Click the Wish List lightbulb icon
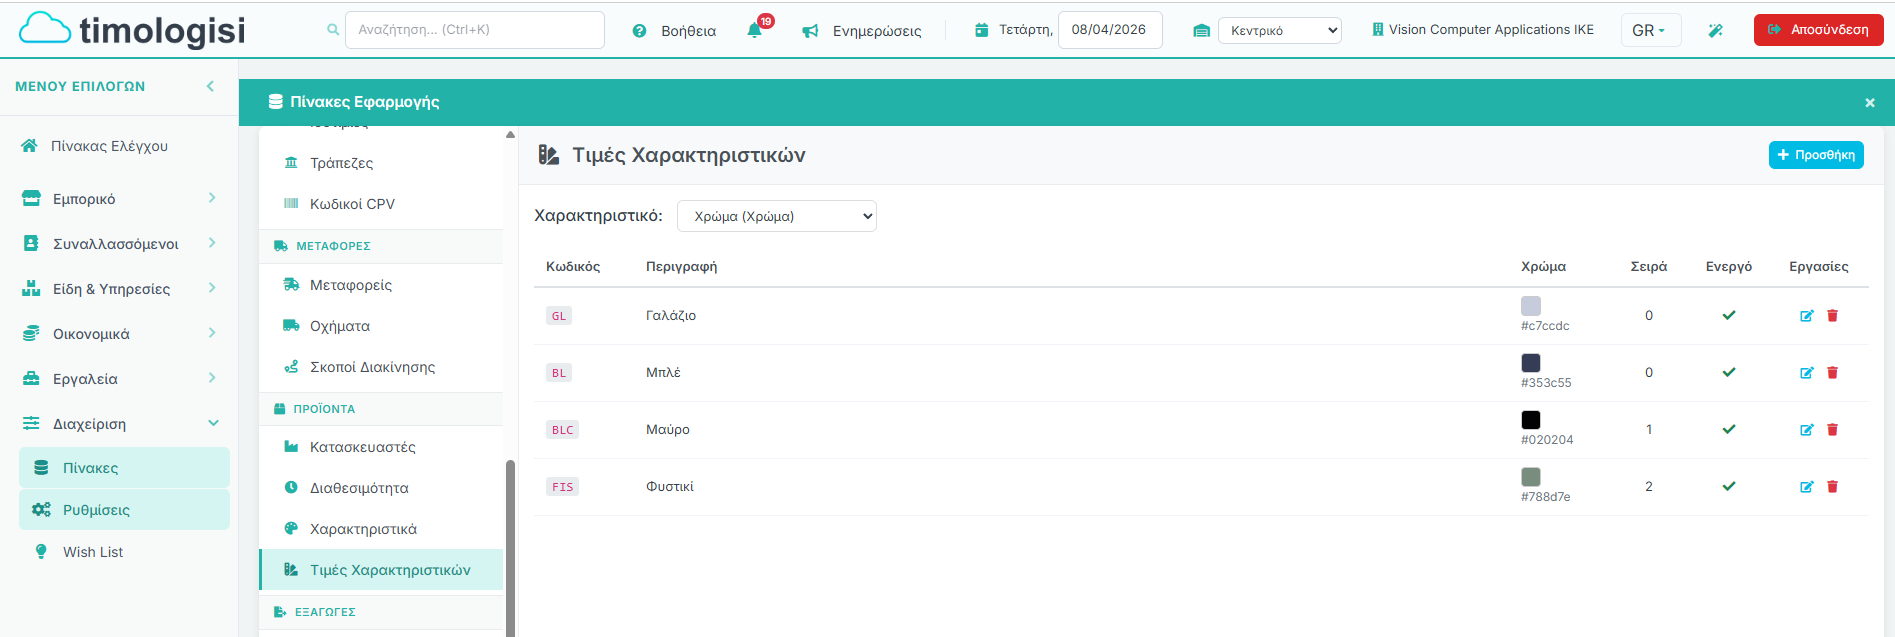The width and height of the screenshot is (1895, 637). [x=41, y=552]
